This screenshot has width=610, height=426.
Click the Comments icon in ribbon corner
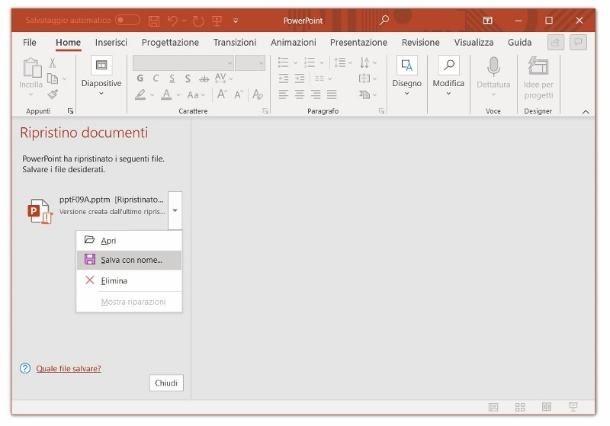[x=578, y=42]
